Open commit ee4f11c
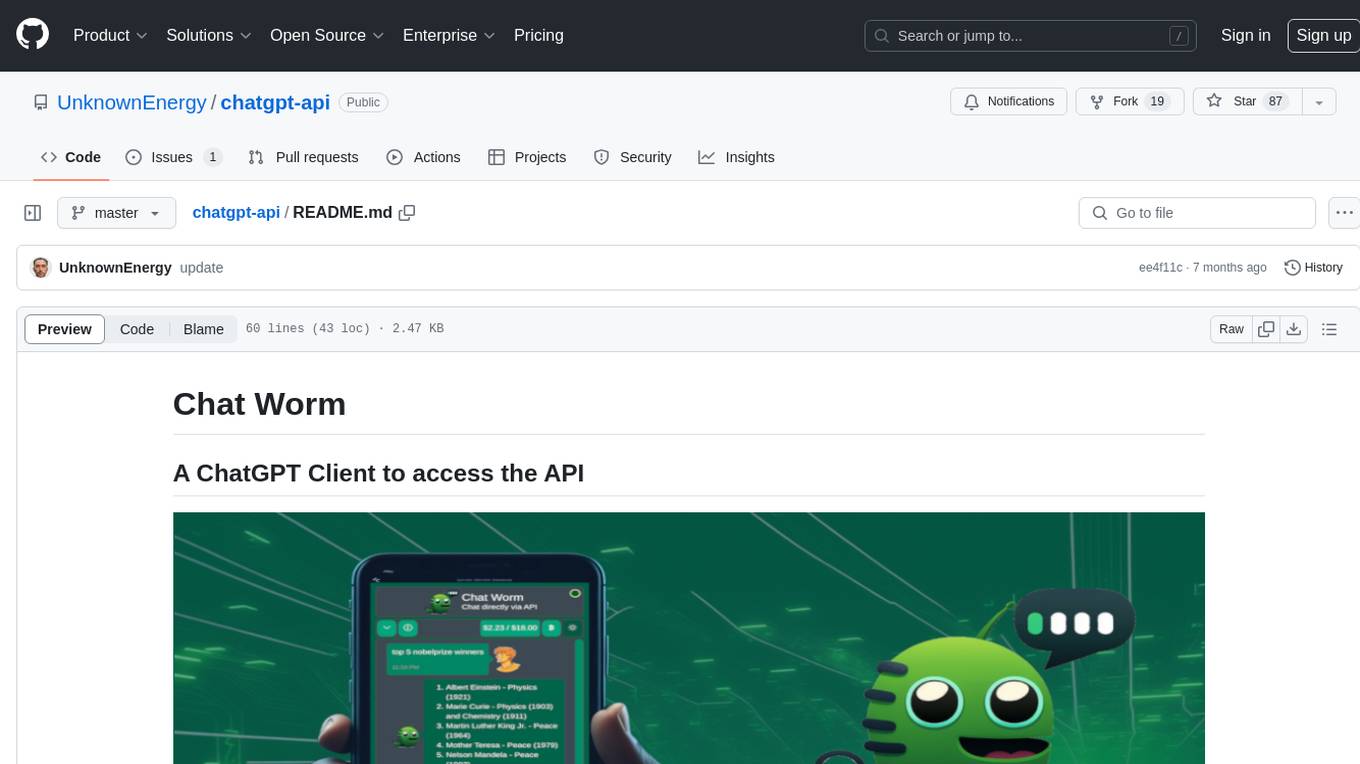1360x764 pixels. (x=1160, y=268)
